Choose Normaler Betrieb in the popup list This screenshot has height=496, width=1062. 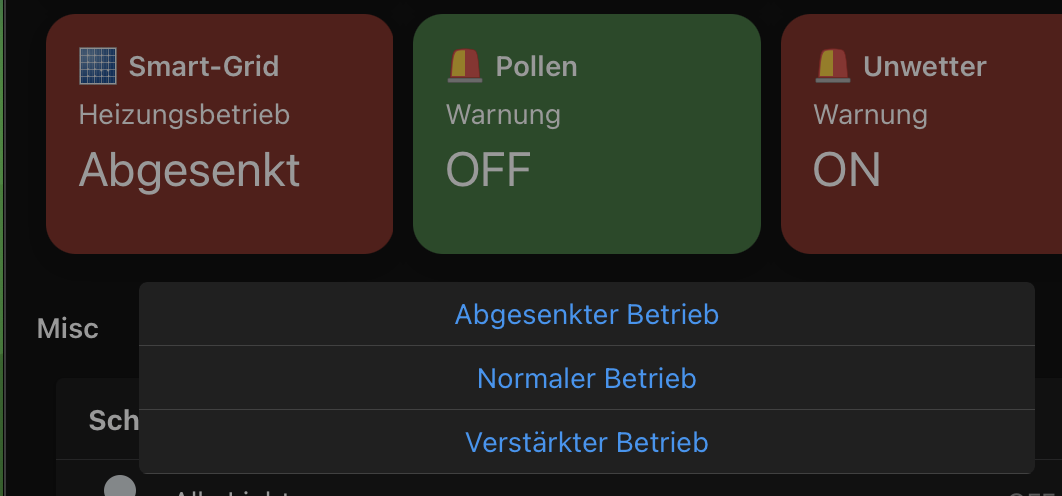(587, 378)
